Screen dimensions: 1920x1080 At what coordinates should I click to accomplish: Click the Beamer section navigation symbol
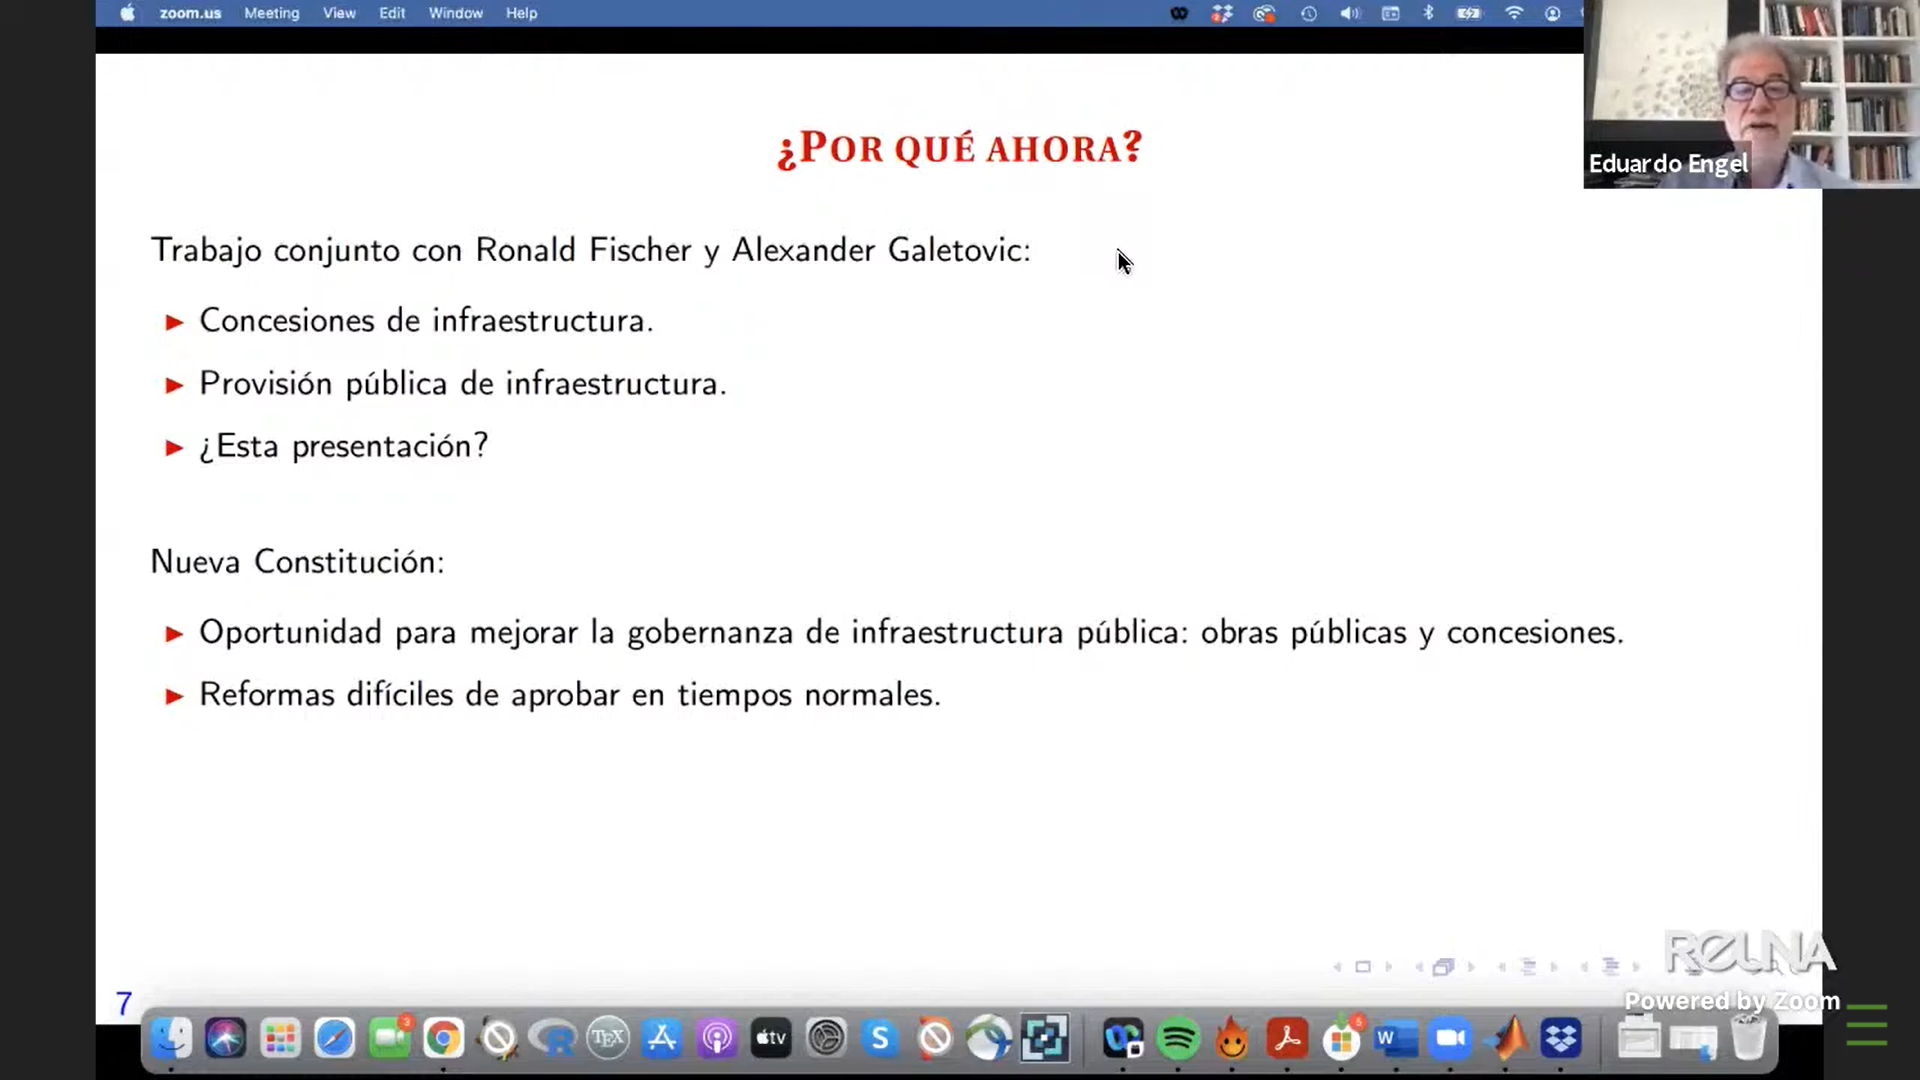click(1610, 967)
